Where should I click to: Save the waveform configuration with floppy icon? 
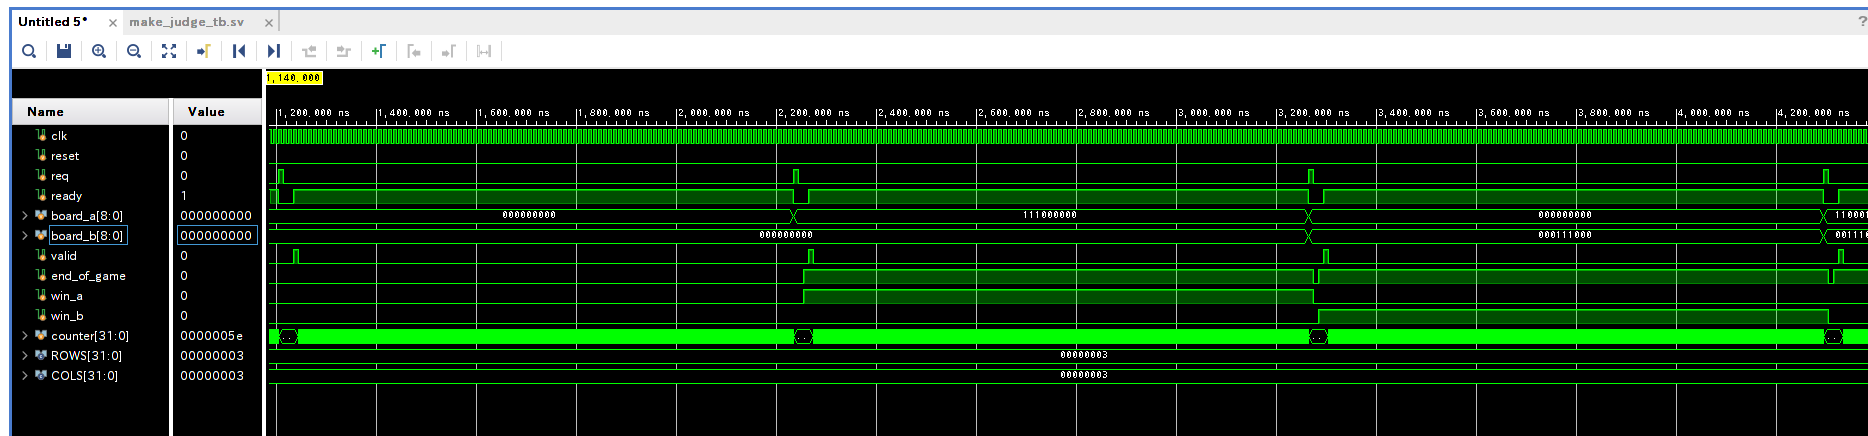pos(64,51)
